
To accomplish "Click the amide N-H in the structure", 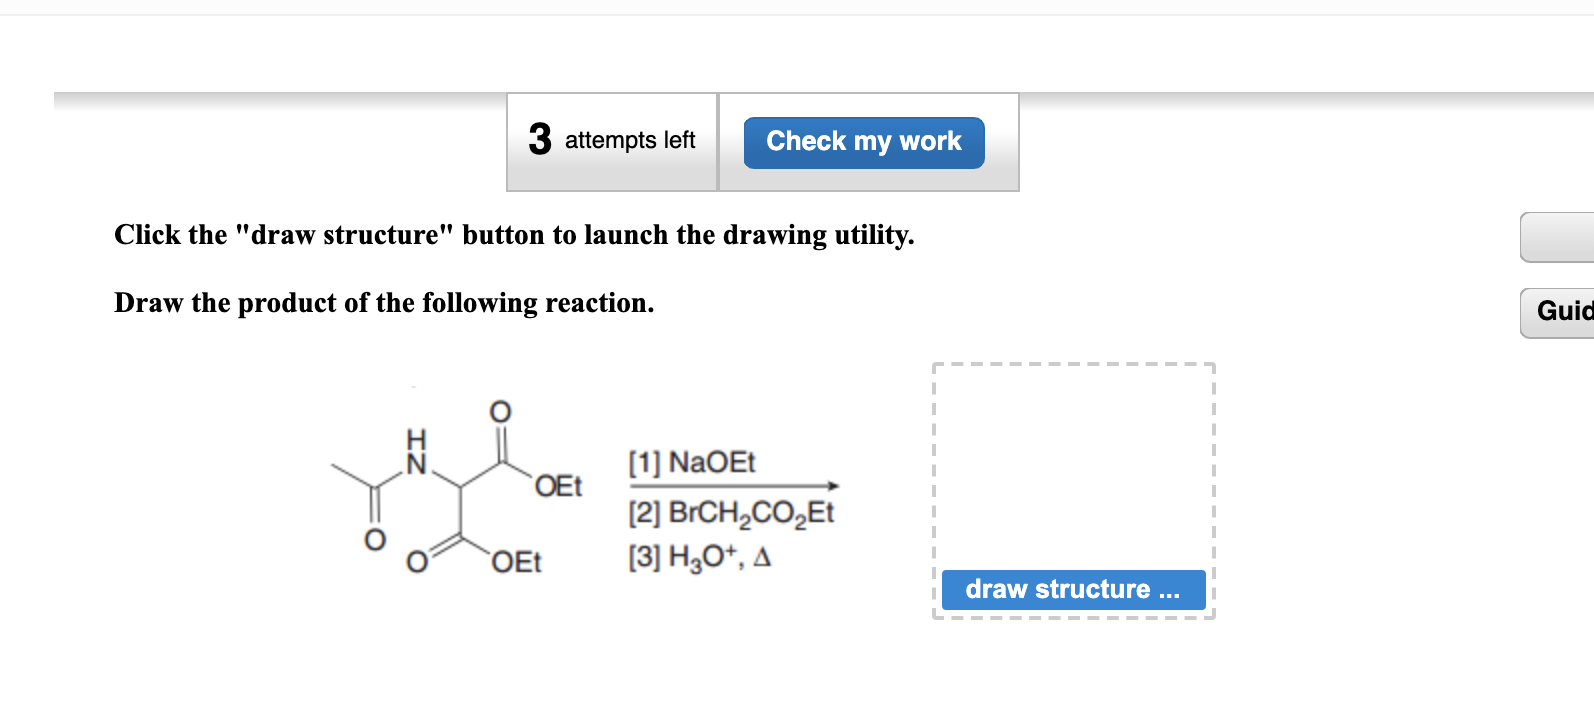I will pyautogui.click(x=416, y=452).
